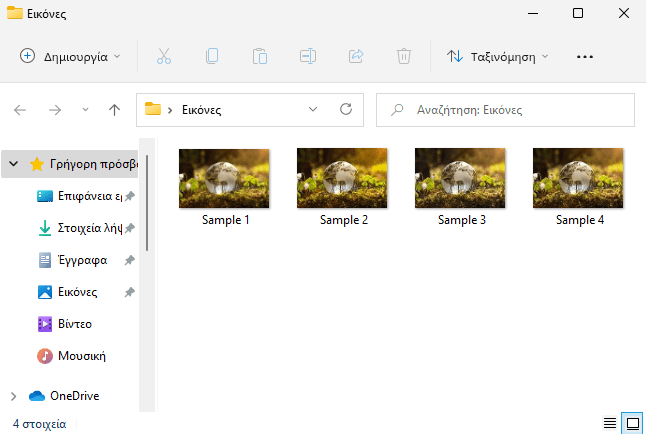The width and height of the screenshot is (646, 434).
Task: Click the search magnifier icon
Action: point(397,110)
